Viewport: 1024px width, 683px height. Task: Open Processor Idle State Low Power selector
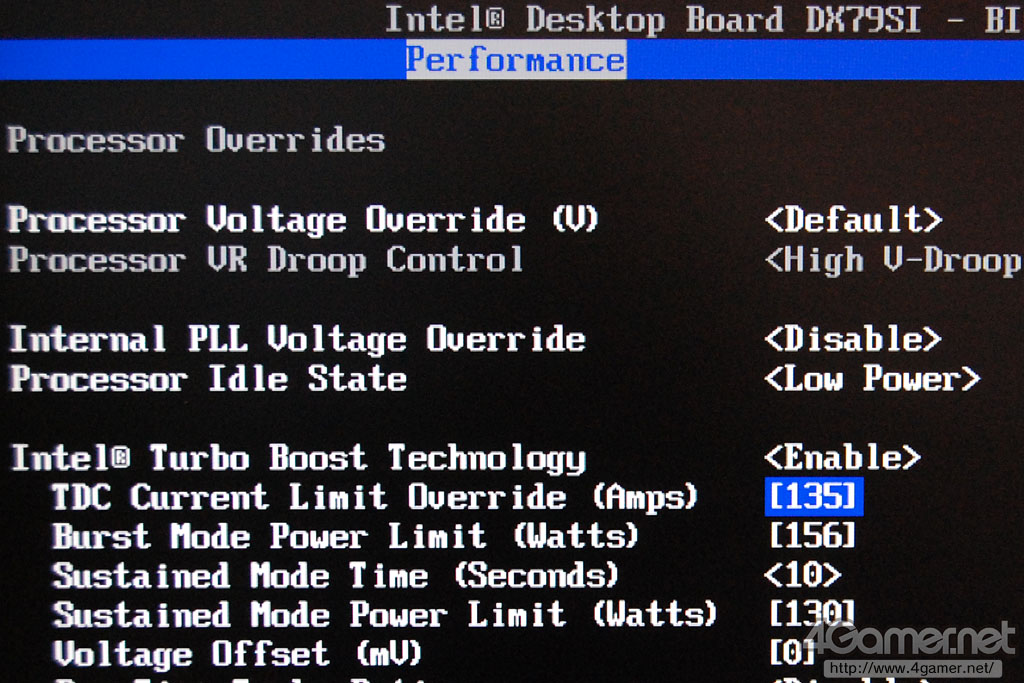(x=872, y=379)
